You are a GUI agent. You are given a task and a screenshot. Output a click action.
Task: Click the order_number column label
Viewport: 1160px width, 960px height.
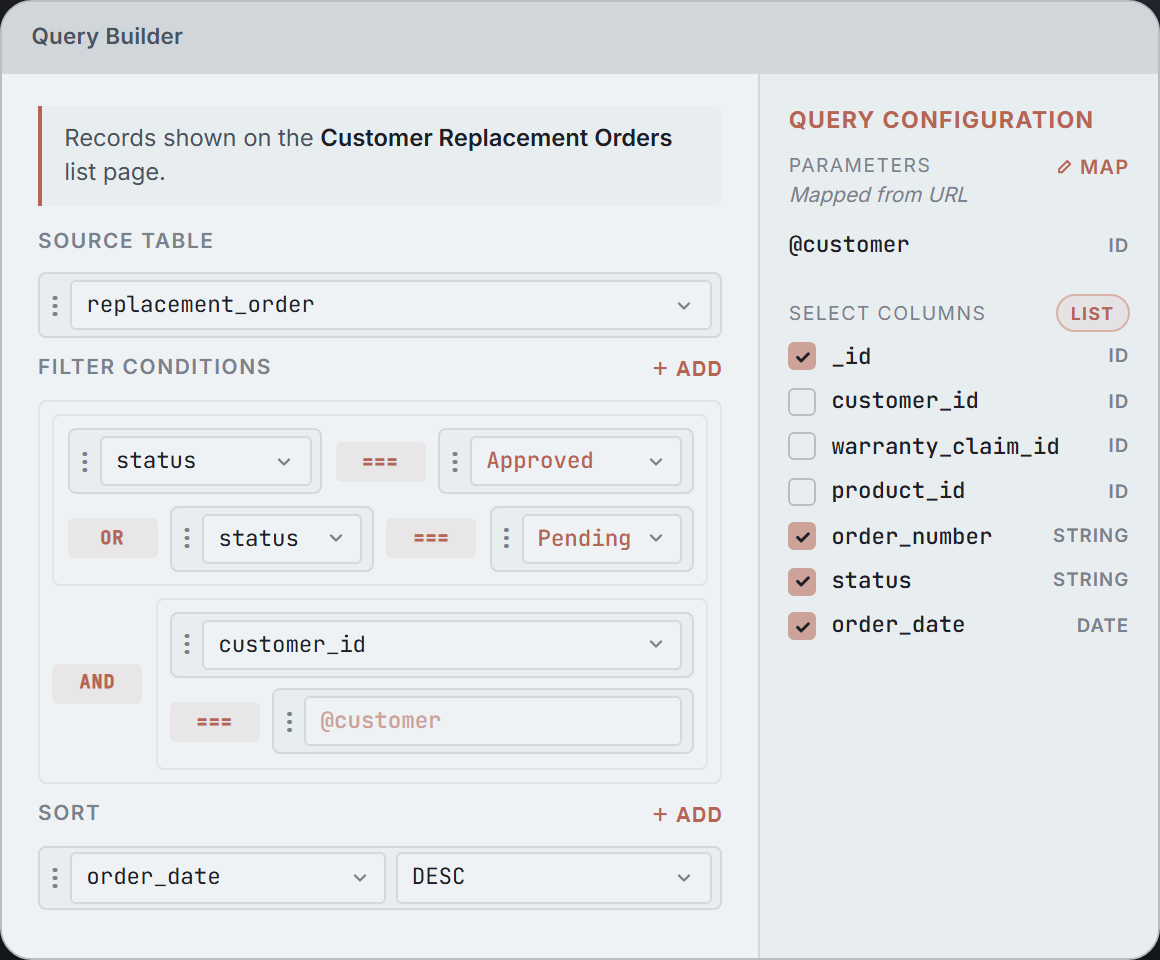click(911, 536)
